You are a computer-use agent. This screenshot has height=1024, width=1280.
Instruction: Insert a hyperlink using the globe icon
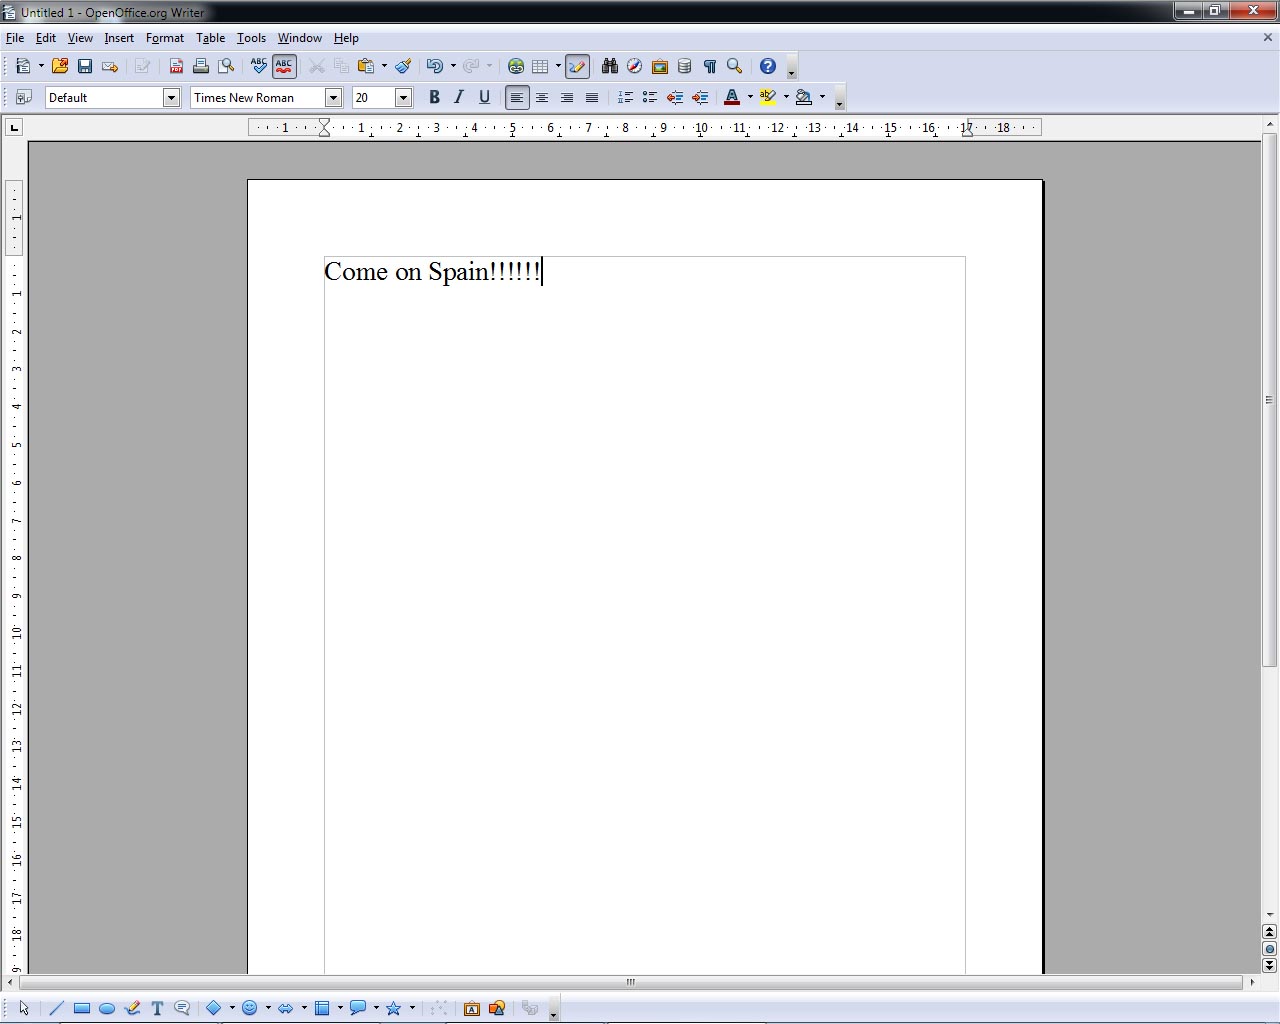516,66
